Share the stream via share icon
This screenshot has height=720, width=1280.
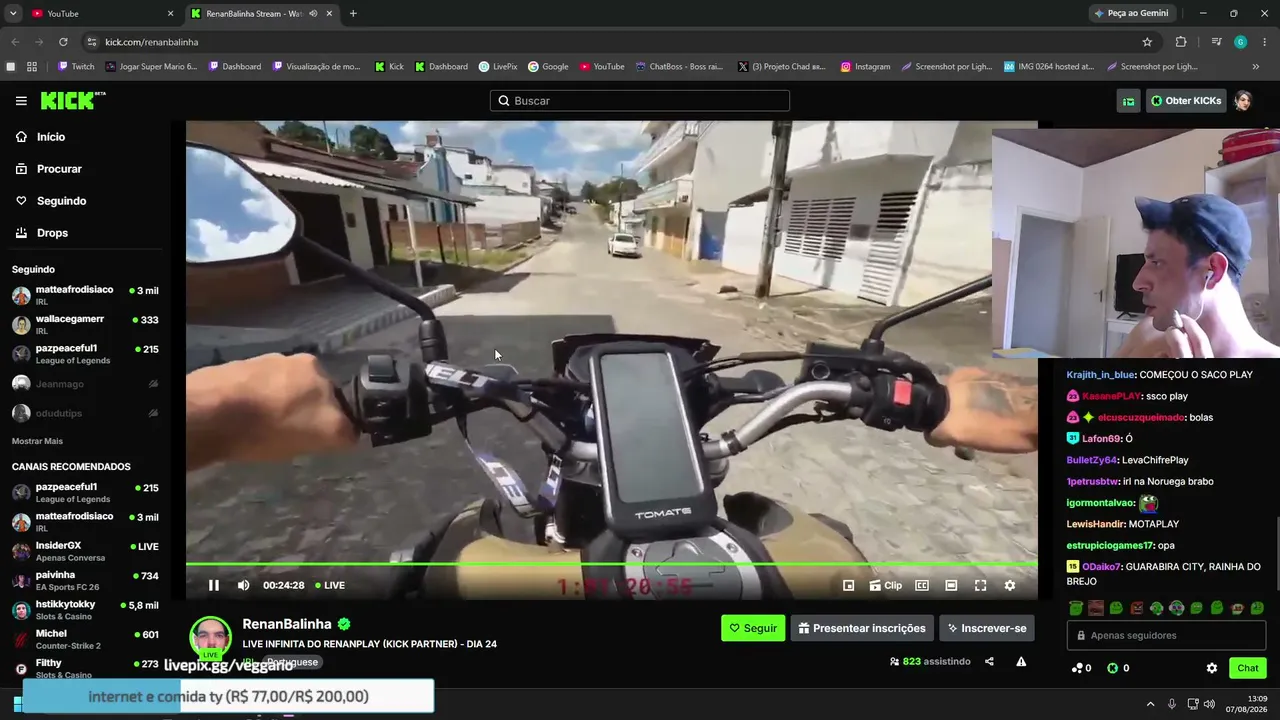click(x=989, y=661)
